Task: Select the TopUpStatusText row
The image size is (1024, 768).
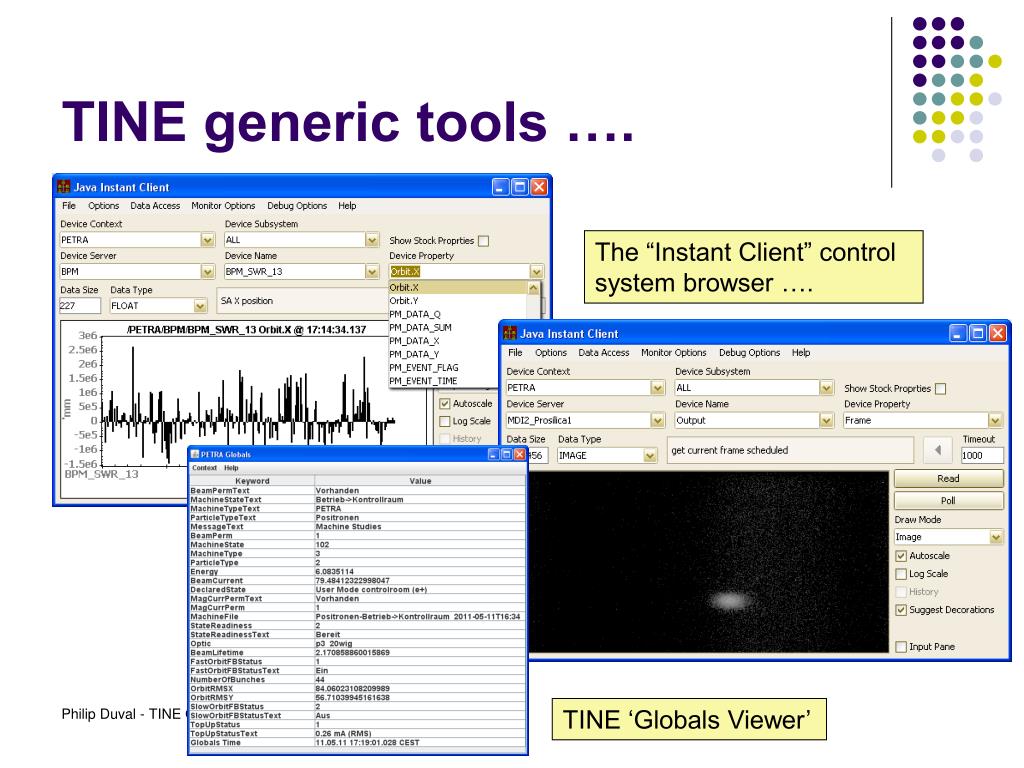Action: pyautogui.click(x=358, y=733)
